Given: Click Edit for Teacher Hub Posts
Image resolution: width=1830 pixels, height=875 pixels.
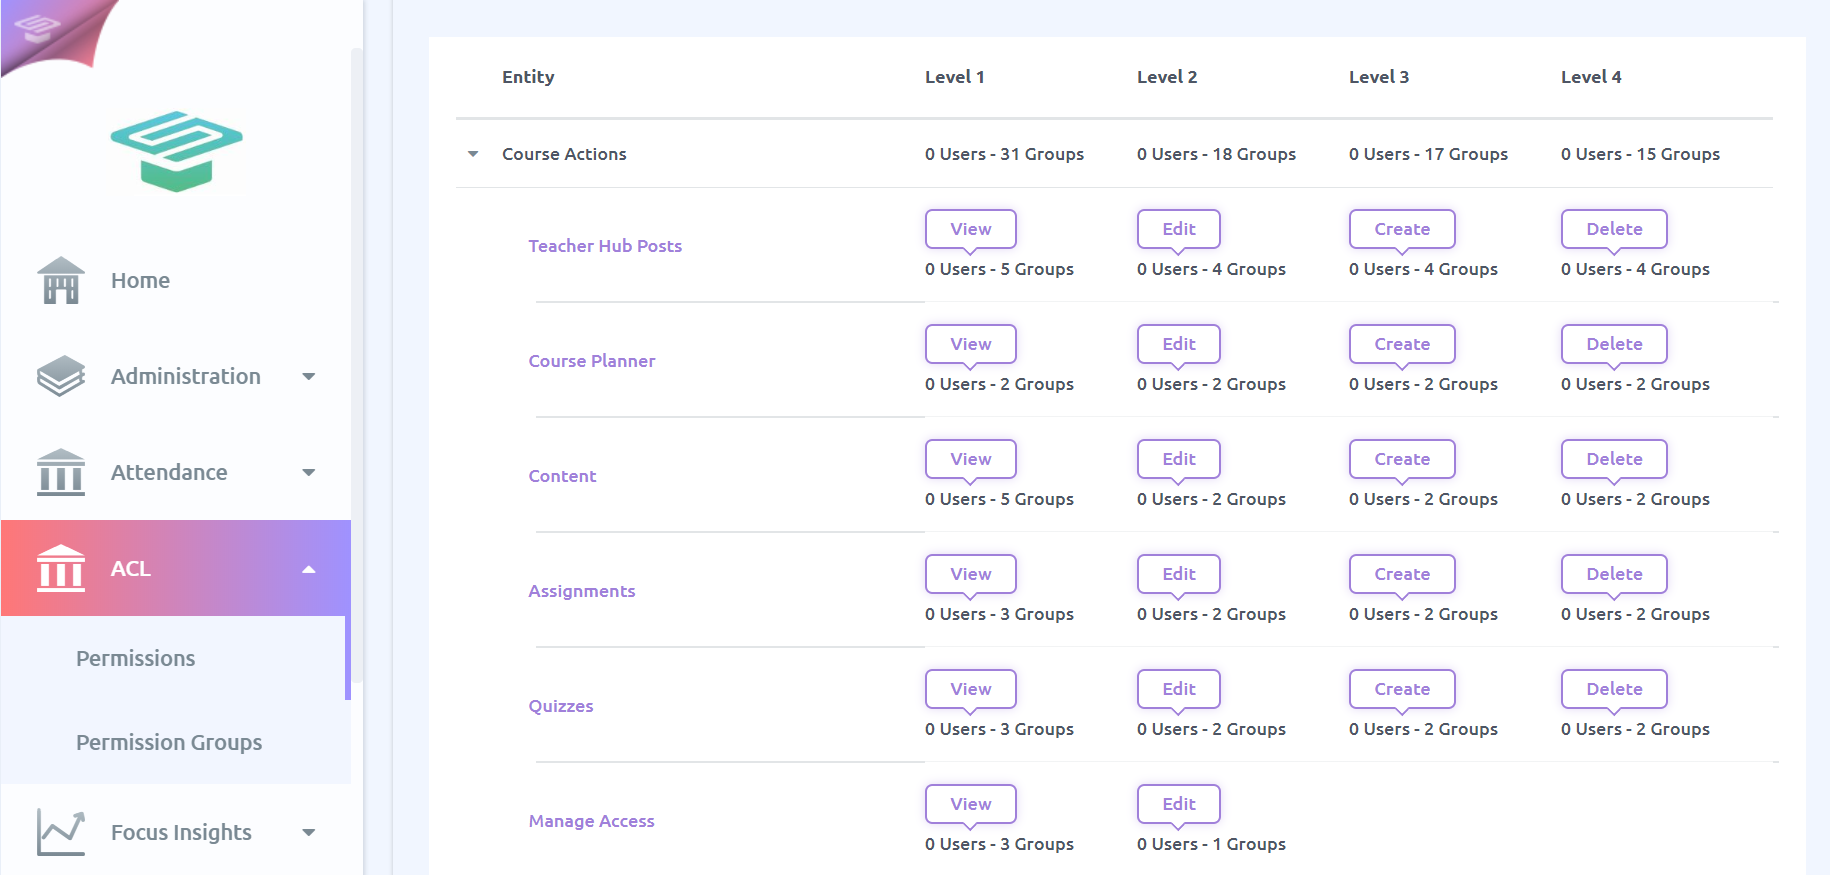Looking at the screenshot, I should coord(1179,229).
